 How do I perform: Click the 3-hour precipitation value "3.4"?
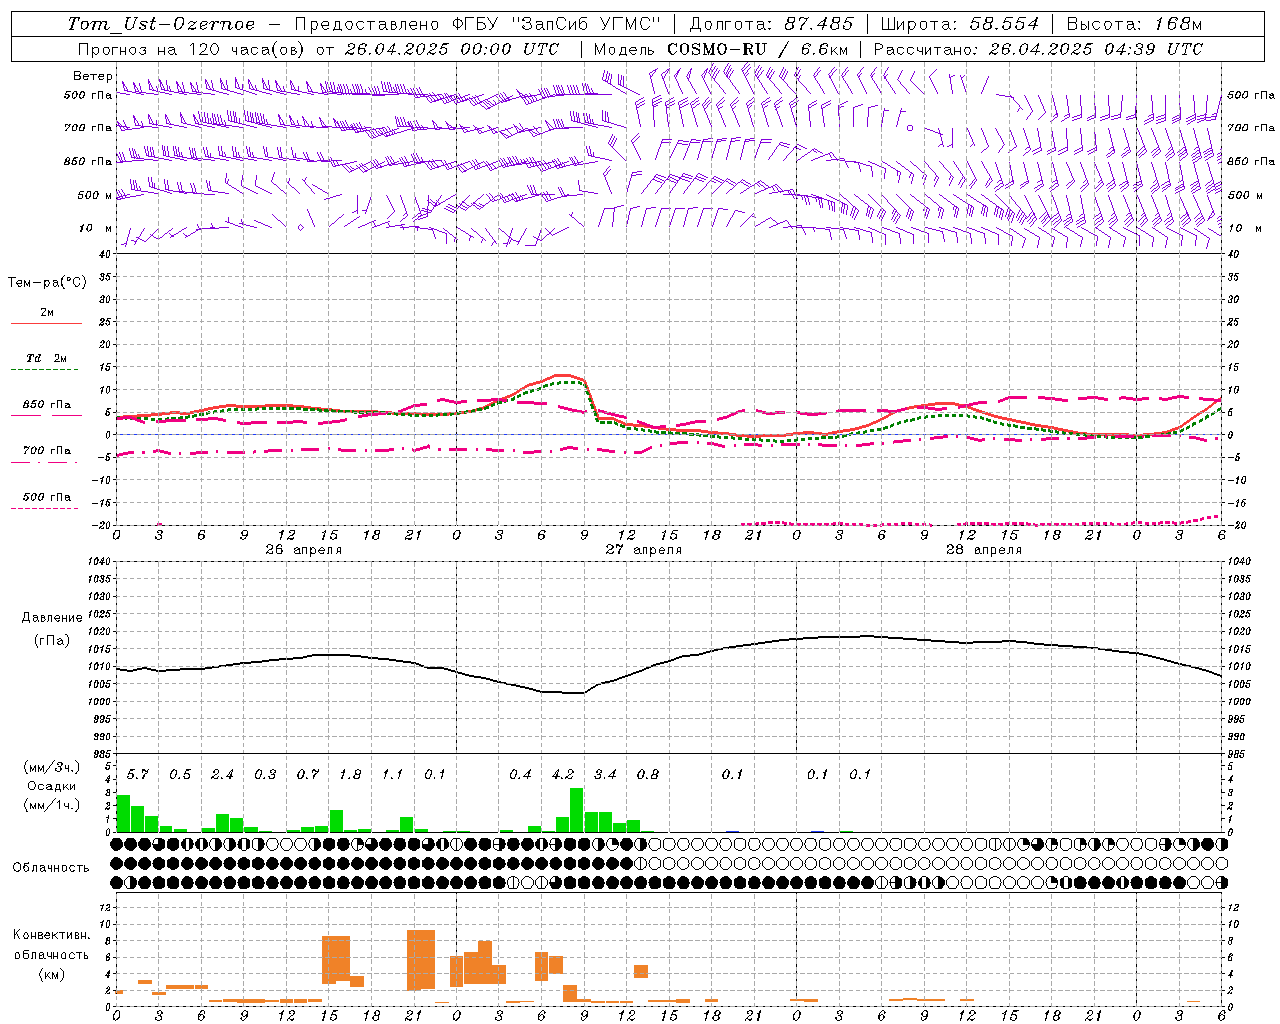click(x=605, y=775)
